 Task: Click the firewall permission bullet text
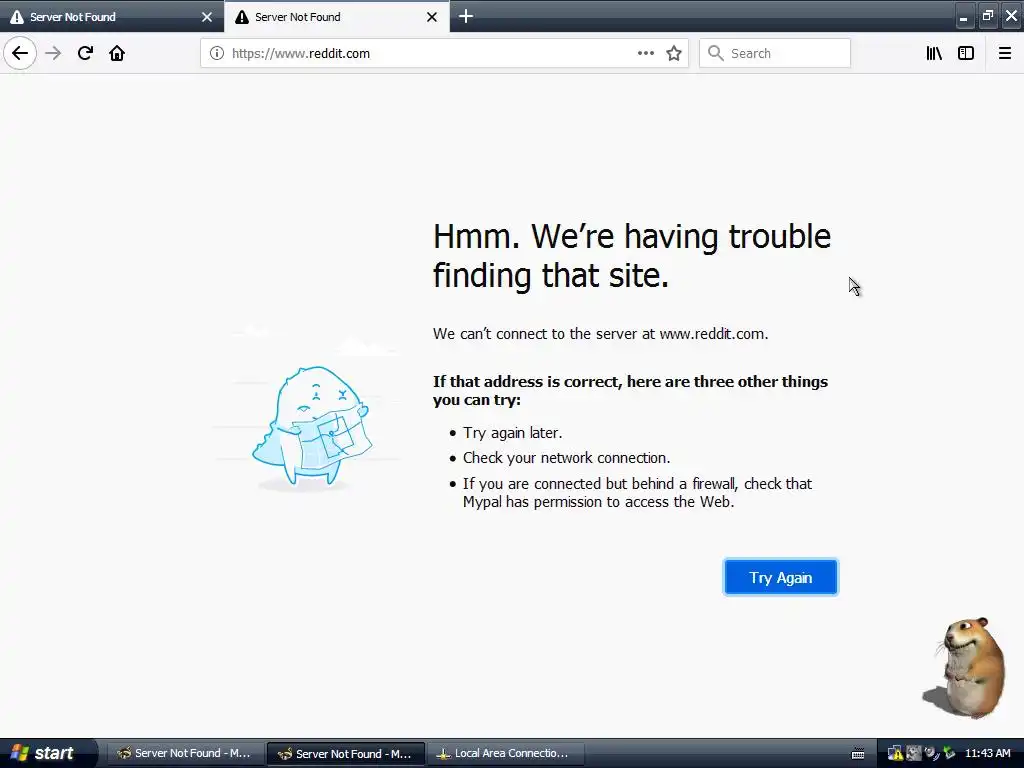tap(637, 492)
